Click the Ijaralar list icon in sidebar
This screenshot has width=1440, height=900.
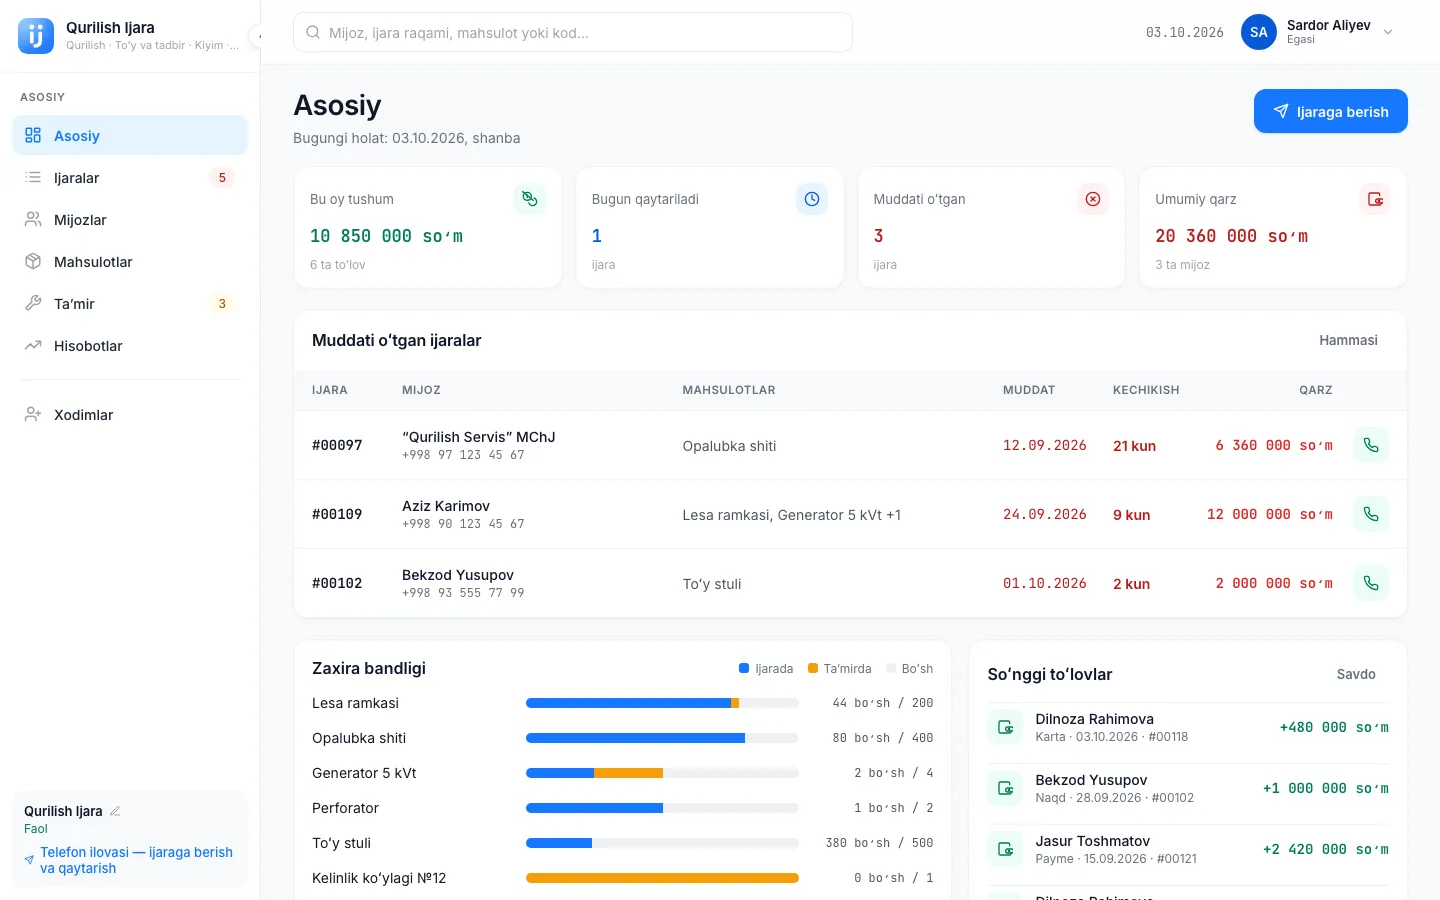pos(33,178)
